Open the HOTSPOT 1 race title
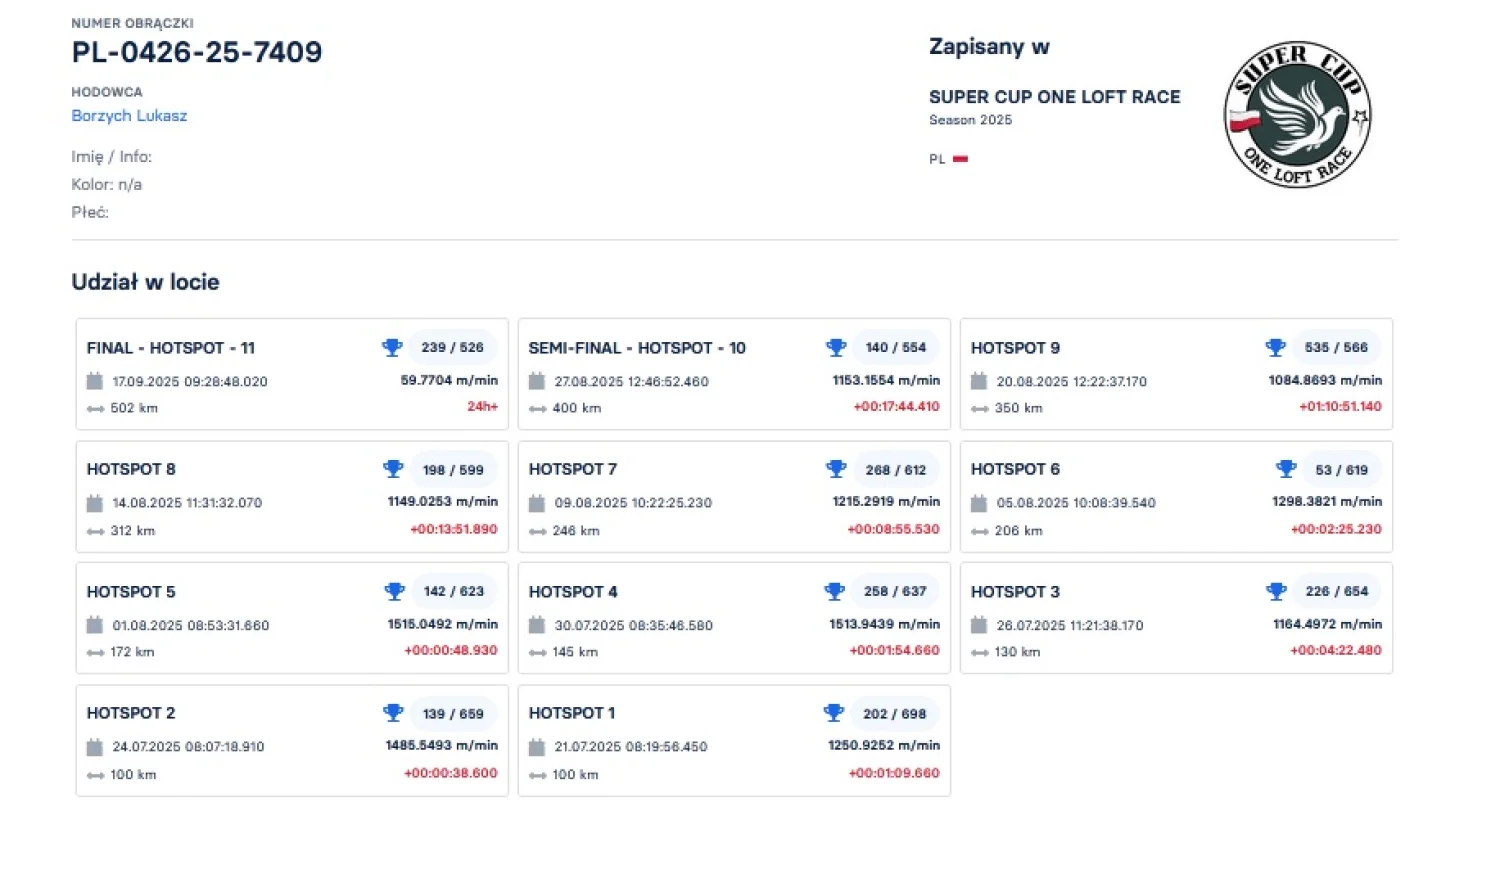 pyautogui.click(x=572, y=713)
